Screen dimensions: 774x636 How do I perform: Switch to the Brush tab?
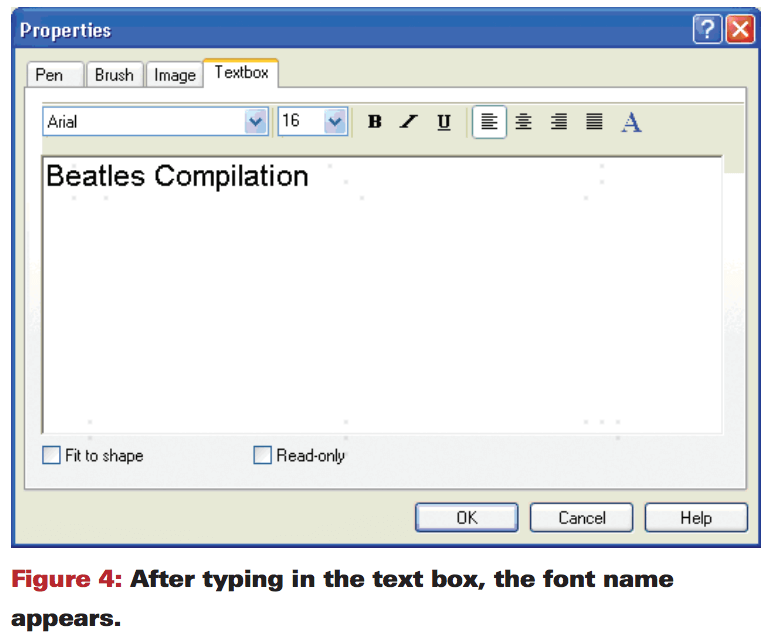pos(115,75)
